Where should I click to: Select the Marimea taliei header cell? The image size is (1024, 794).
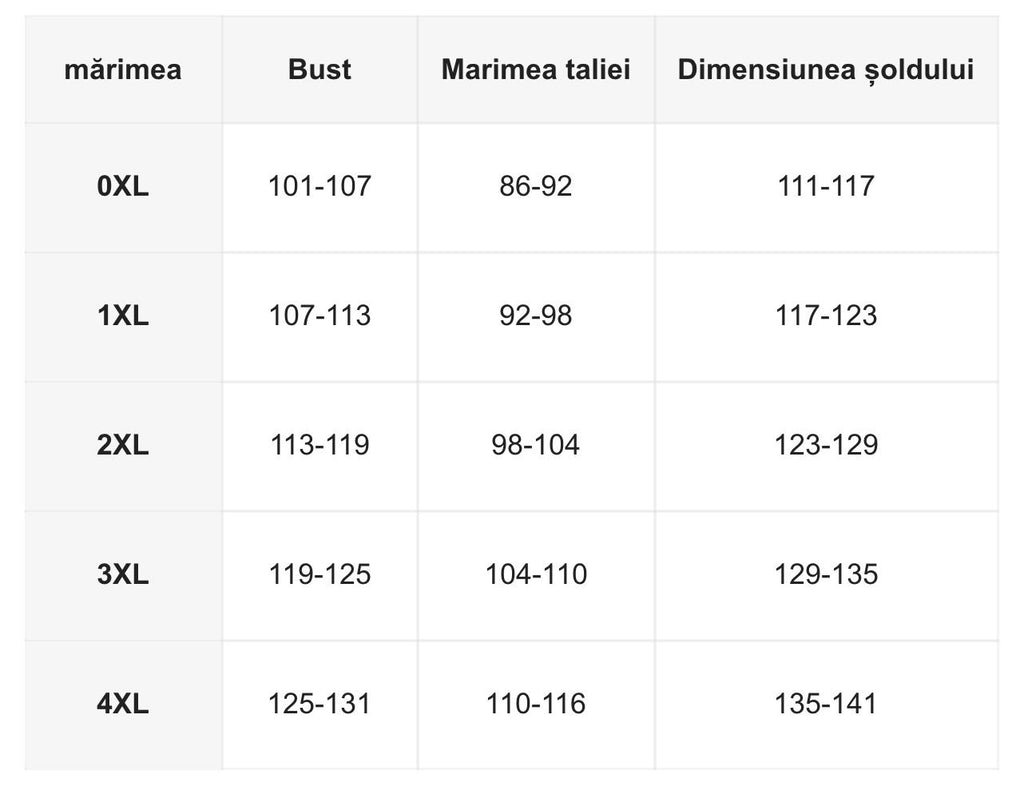(536, 70)
